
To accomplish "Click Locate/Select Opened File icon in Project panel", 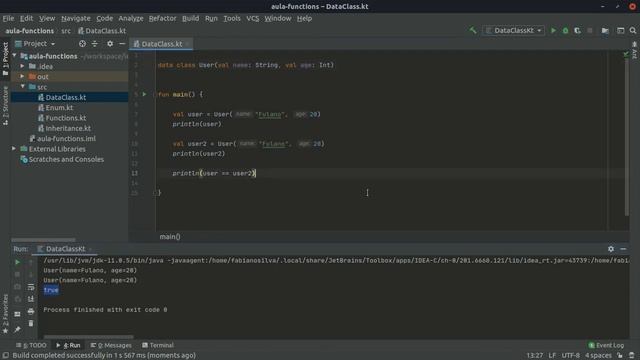I will pos(82,44).
